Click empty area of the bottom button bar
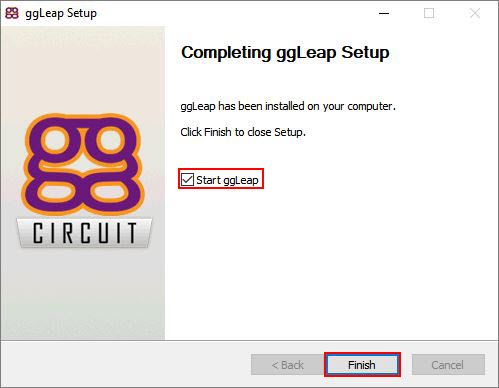 click(x=127, y=365)
